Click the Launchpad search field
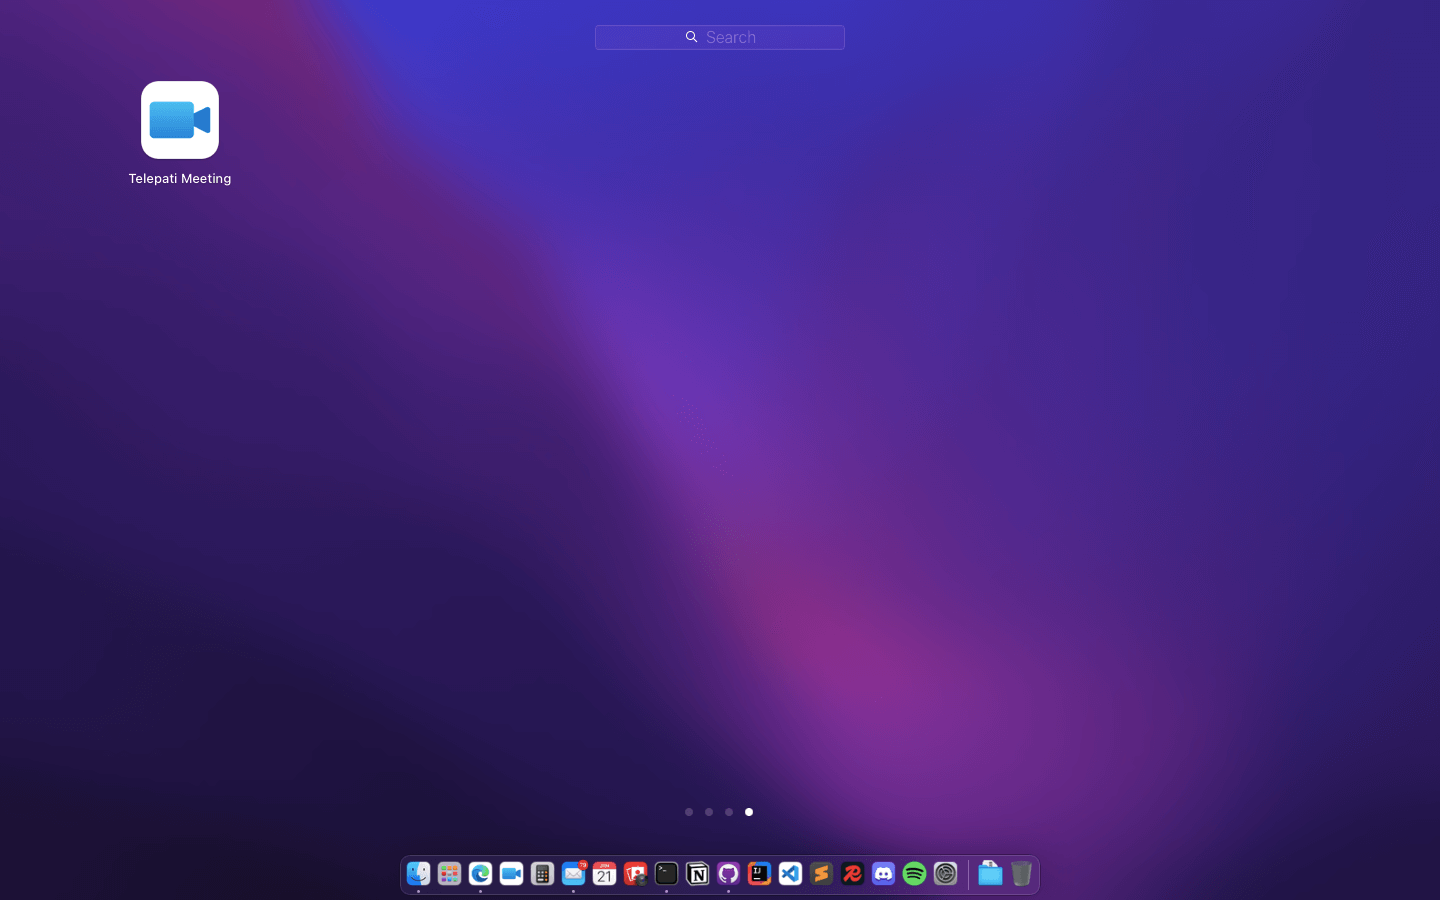Screen dimensions: 1440x900 pyautogui.click(x=720, y=37)
